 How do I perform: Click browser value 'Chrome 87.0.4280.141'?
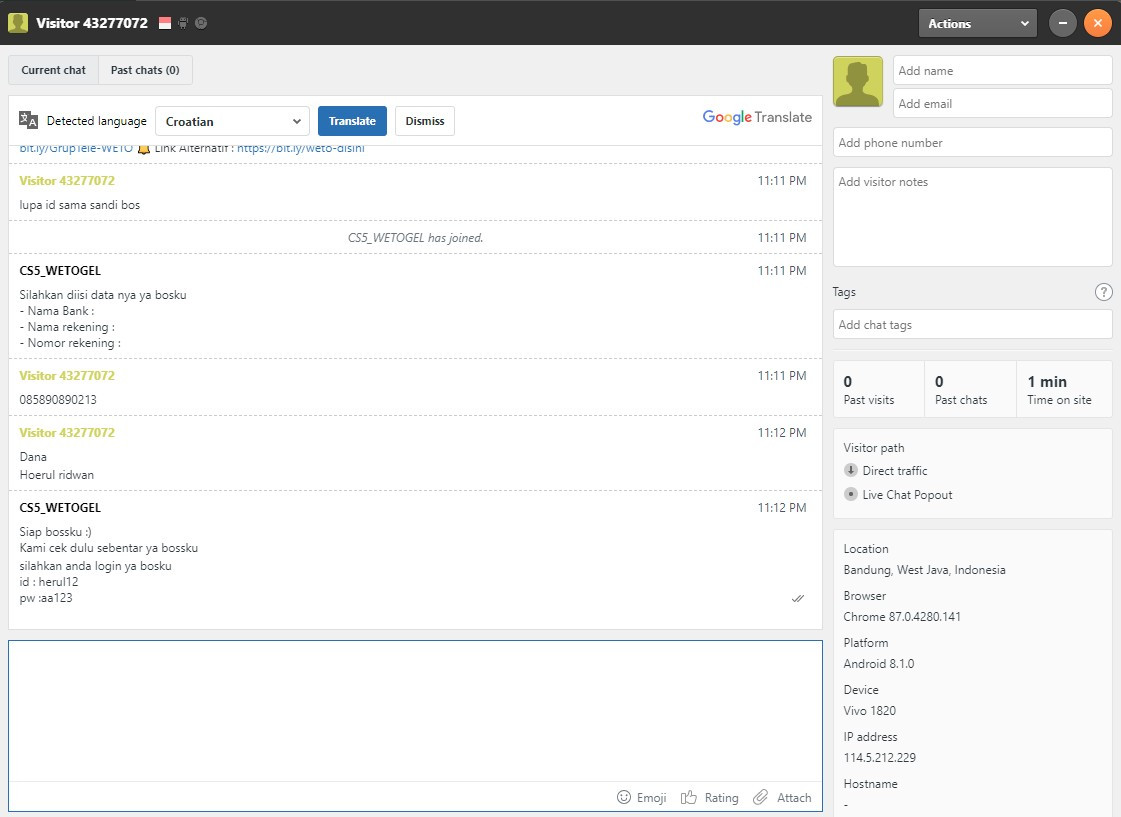[902, 616]
